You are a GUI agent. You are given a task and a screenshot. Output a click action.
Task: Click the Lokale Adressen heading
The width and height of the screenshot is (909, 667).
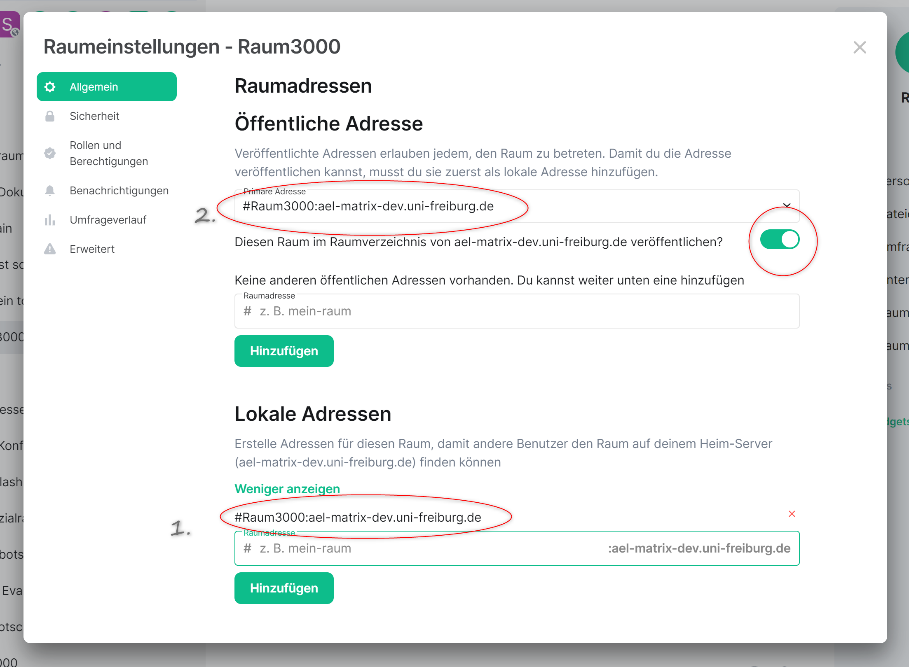point(313,414)
